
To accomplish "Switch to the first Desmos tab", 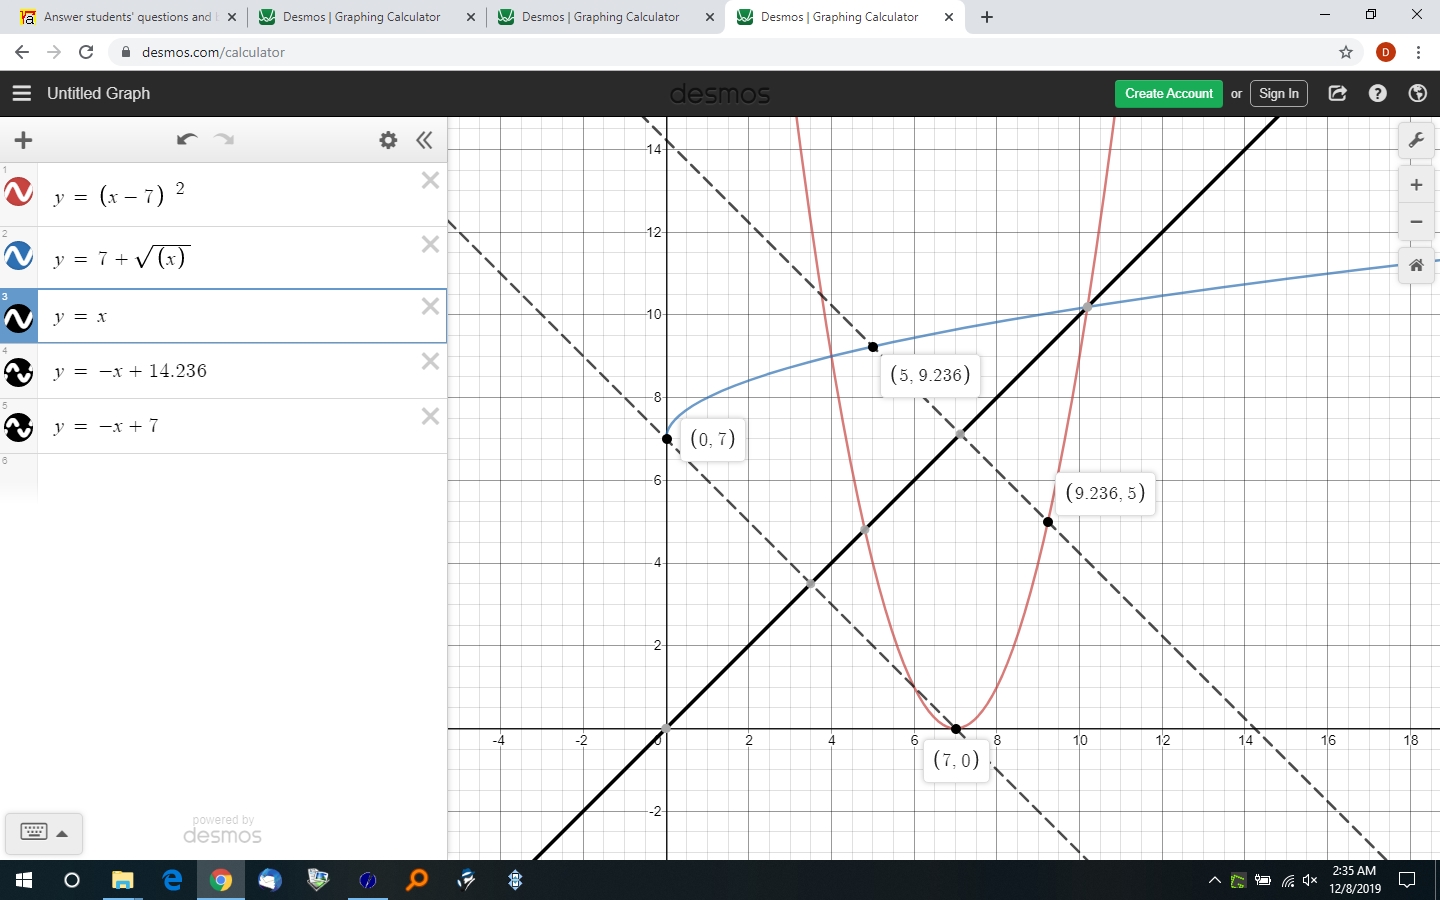I will [x=365, y=17].
